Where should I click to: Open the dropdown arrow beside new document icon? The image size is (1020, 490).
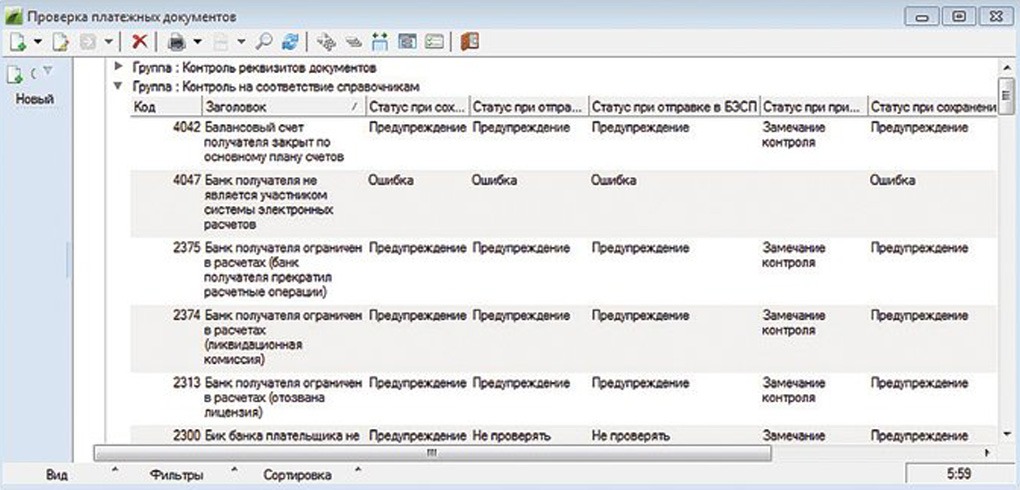tap(38, 42)
